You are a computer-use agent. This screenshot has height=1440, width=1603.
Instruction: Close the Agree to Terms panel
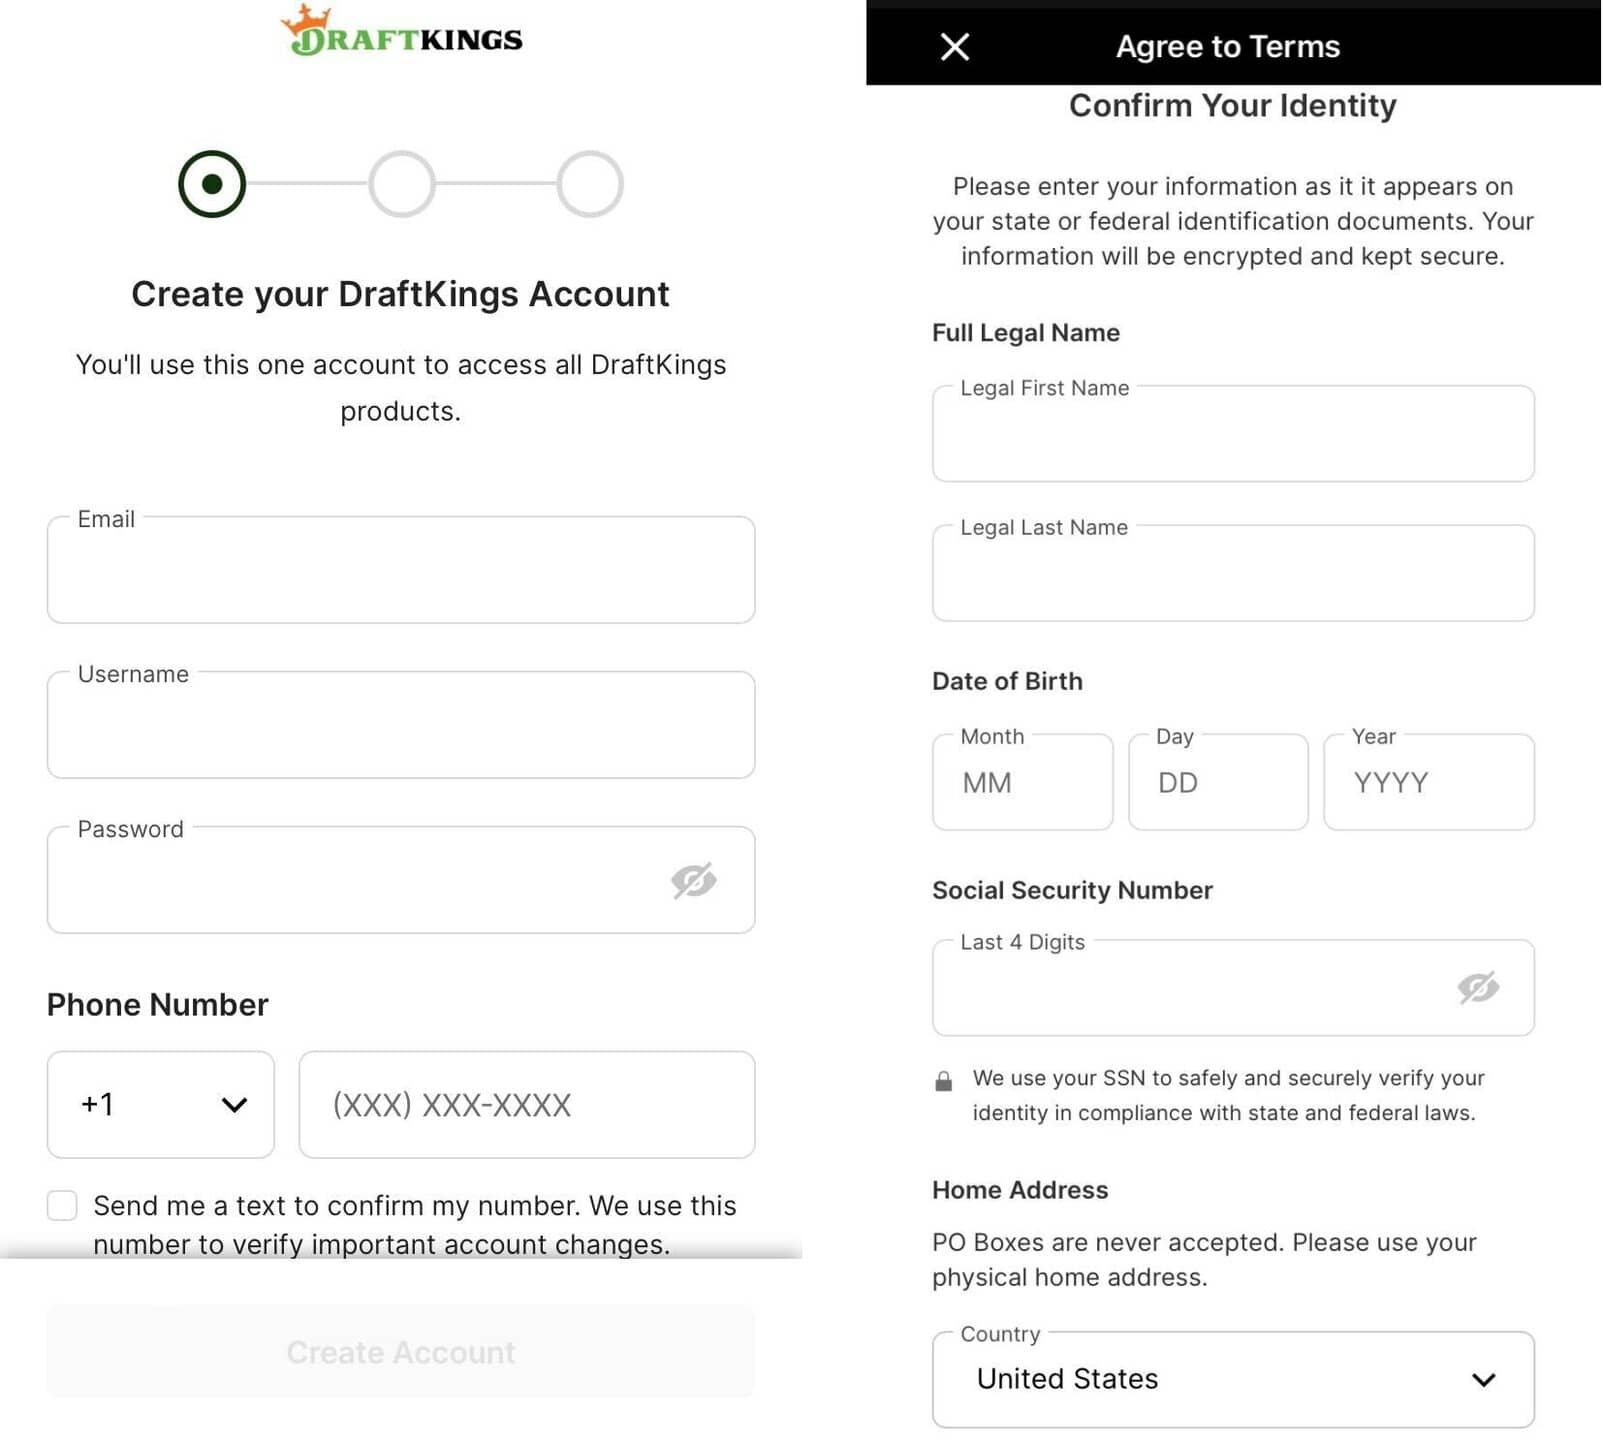point(955,46)
